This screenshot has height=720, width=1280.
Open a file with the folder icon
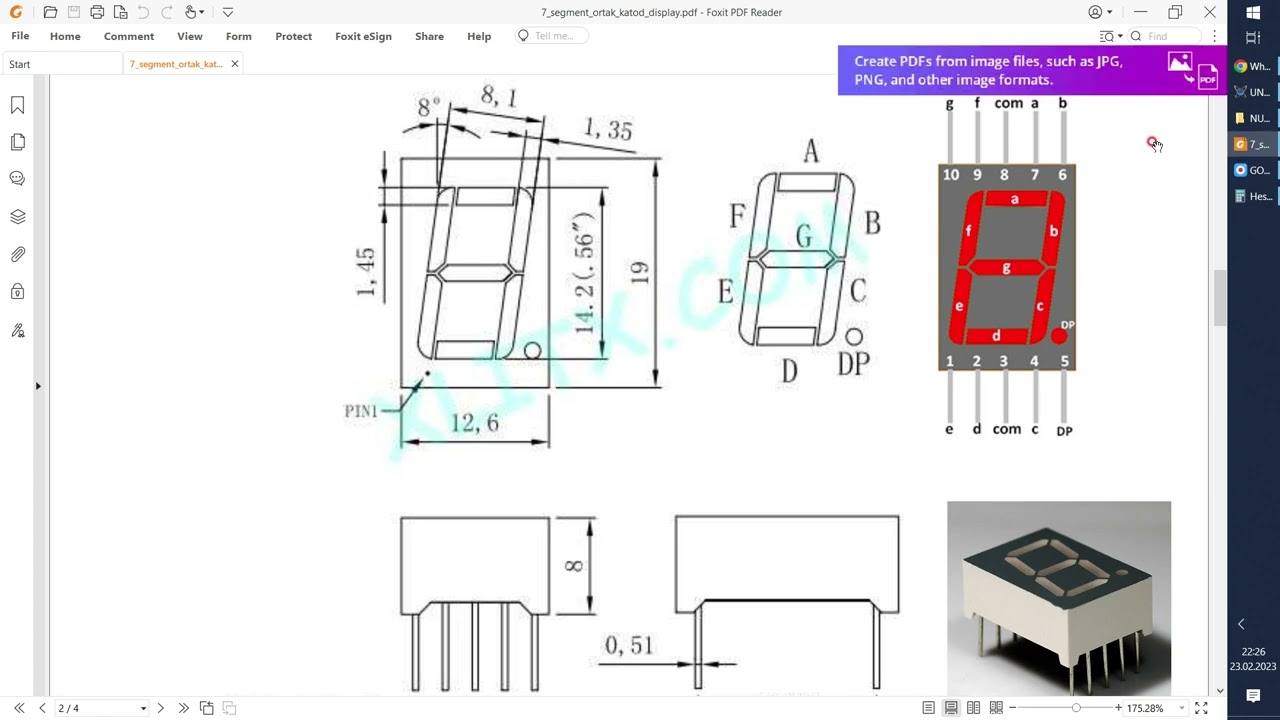coord(50,12)
